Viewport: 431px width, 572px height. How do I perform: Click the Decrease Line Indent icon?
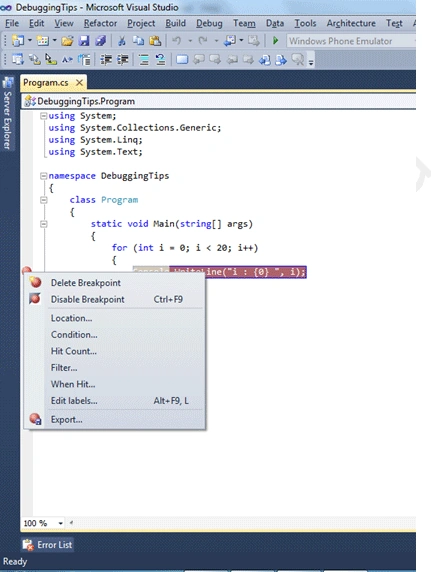(106, 59)
